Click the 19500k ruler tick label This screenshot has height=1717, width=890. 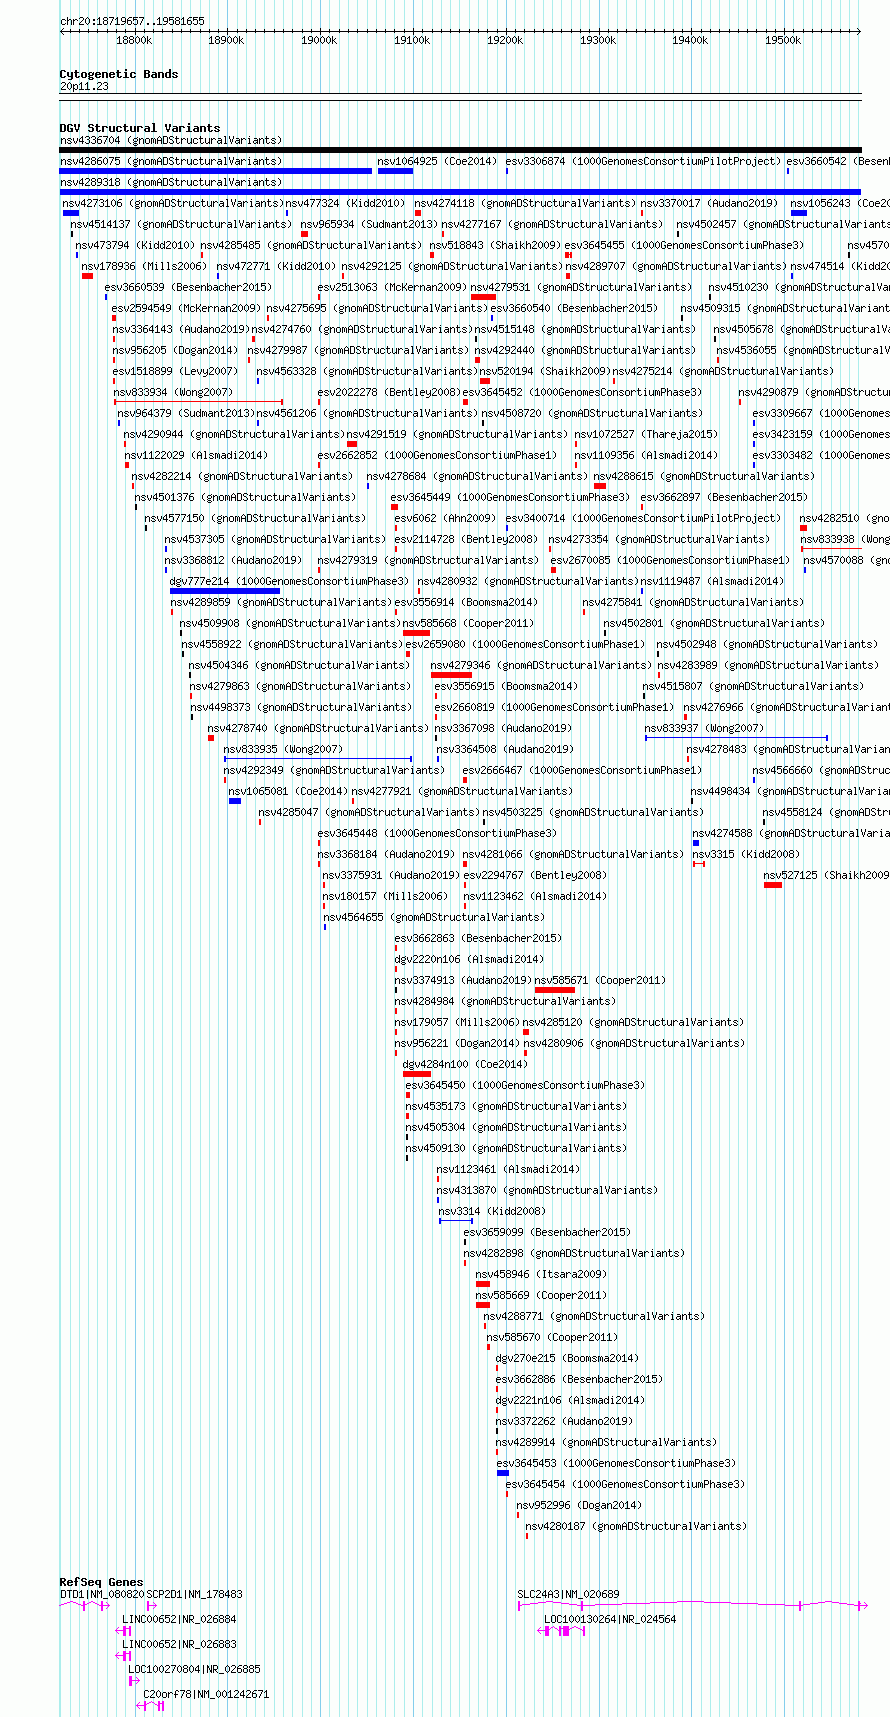[x=783, y=40]
